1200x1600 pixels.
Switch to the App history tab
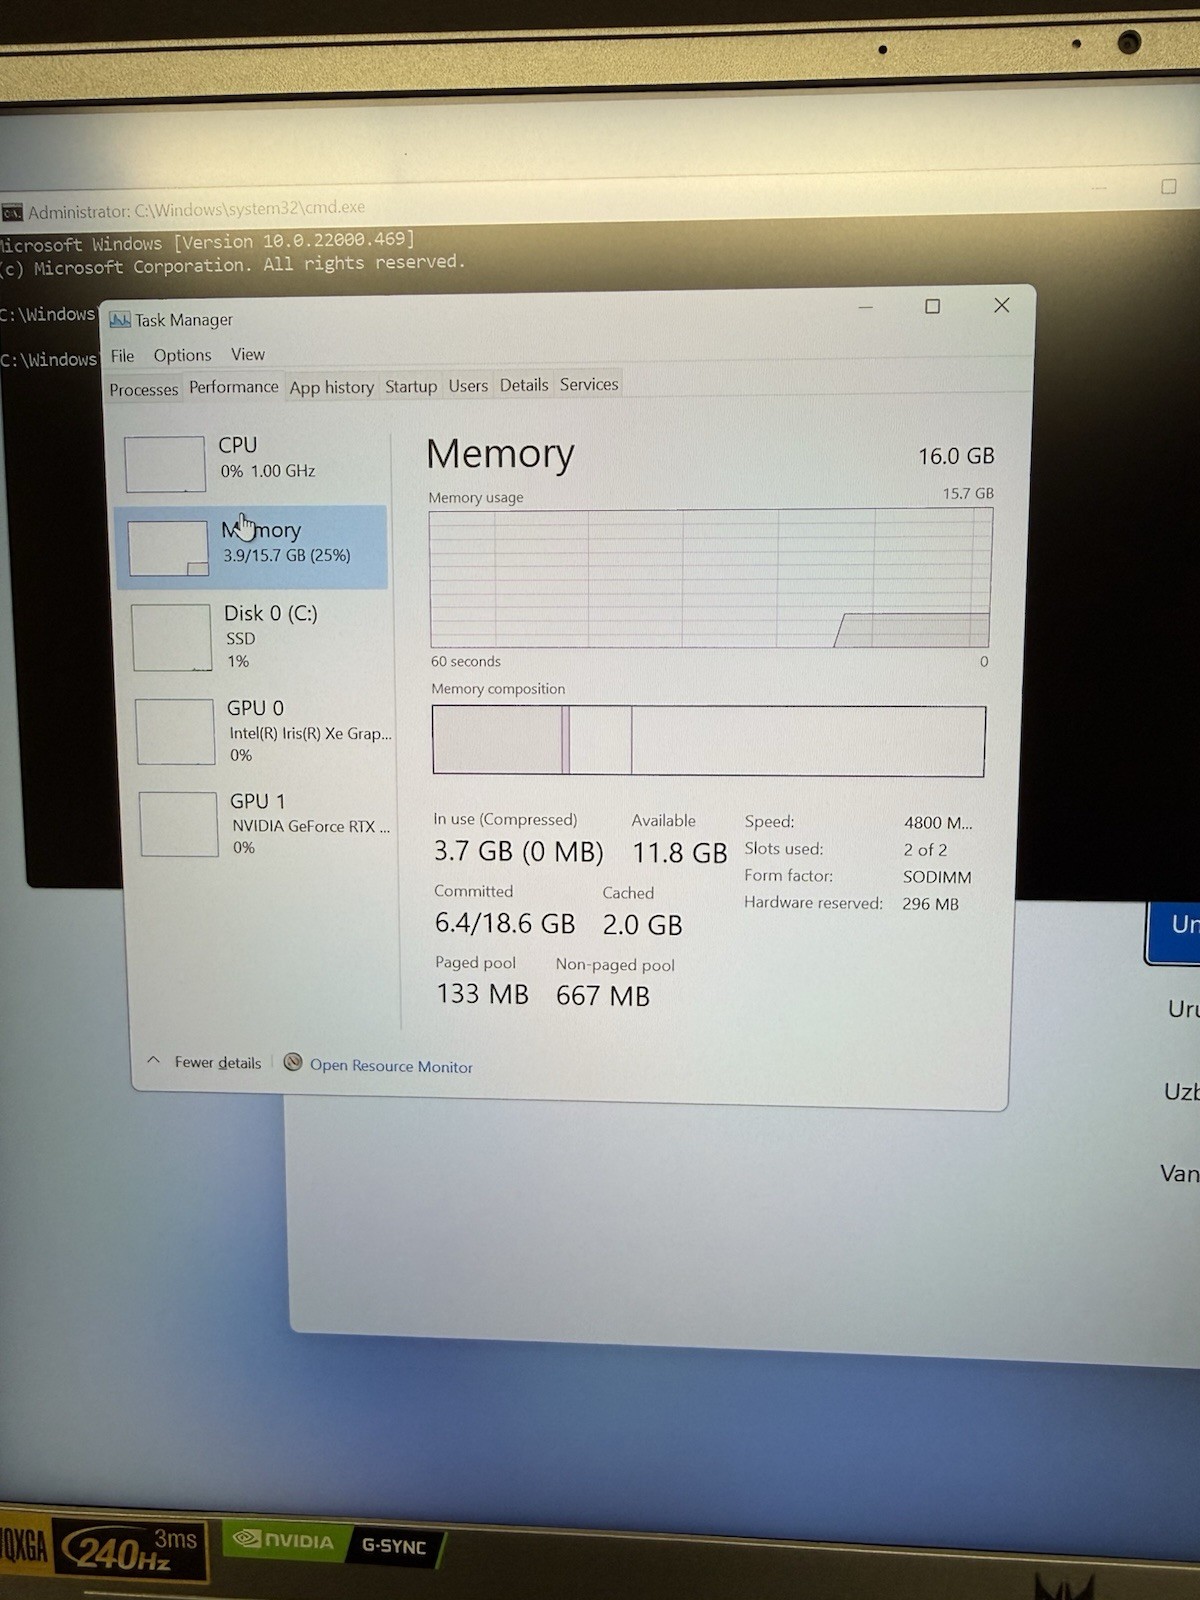coord(331,387)
